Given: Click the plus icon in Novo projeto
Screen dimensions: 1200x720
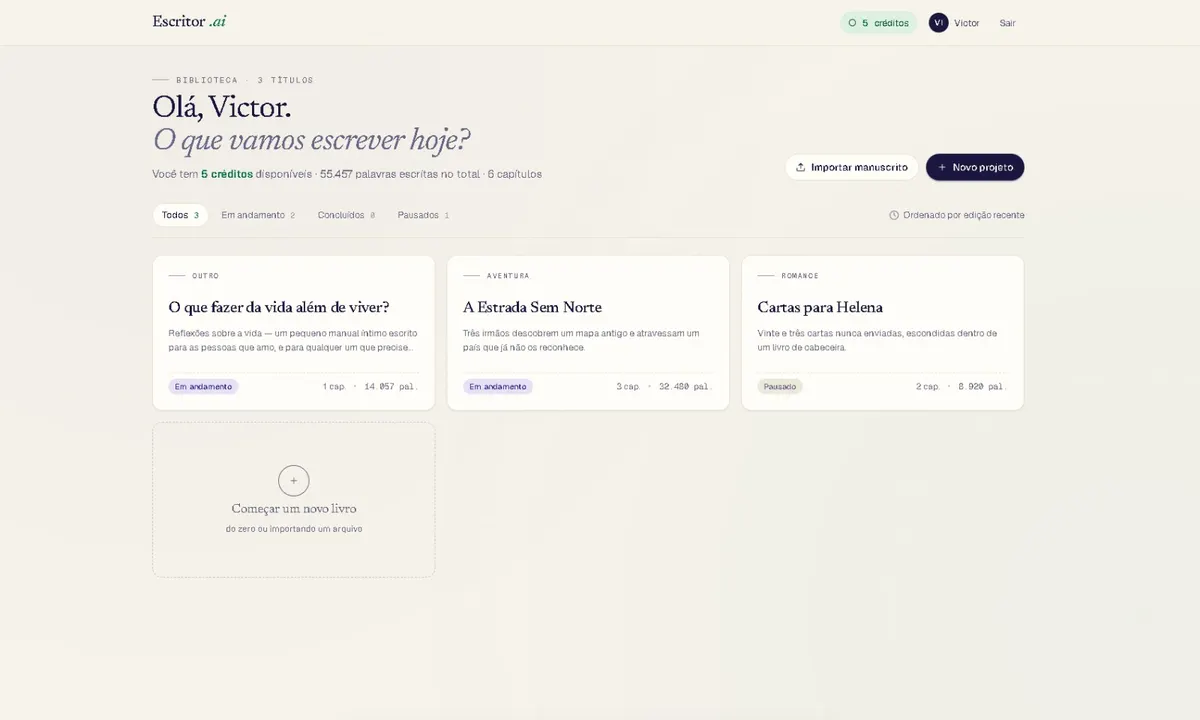Looking at the screenshot, I should (x=942, y=167).
